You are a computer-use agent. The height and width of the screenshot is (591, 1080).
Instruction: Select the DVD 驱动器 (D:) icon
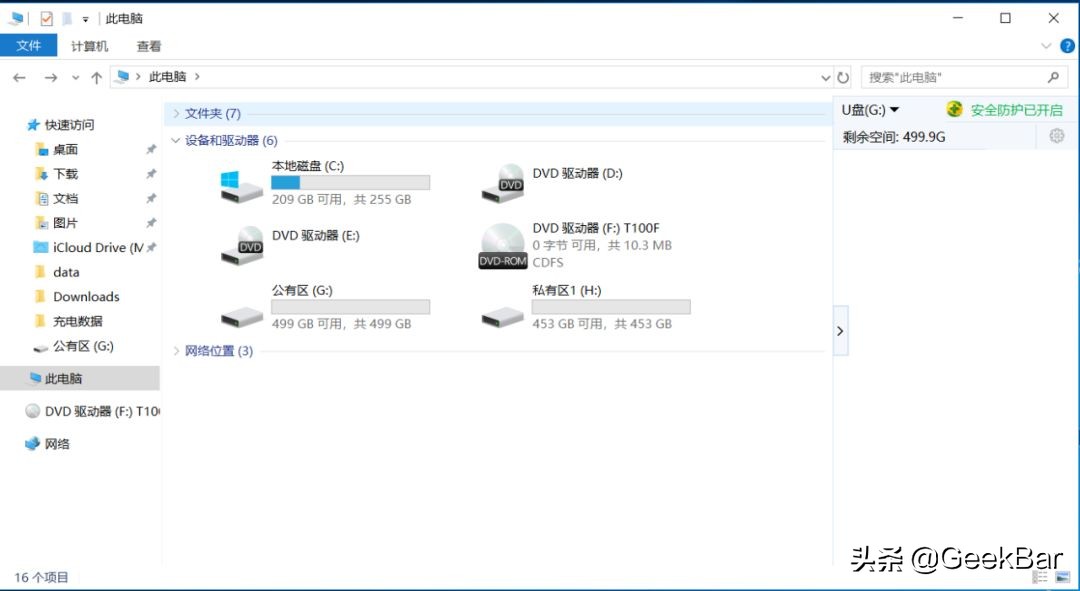point(502,184)
